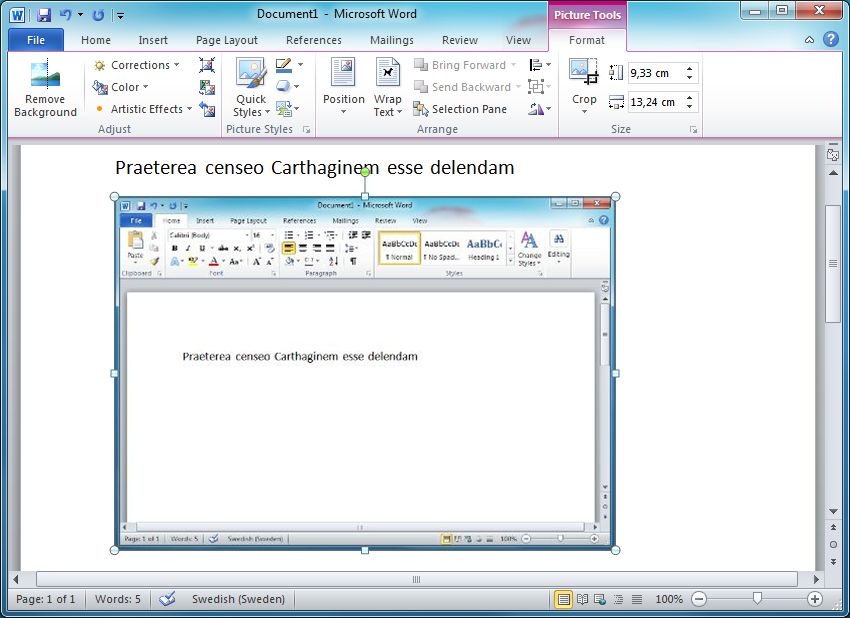Click the Align objects icon

[536, 65]
